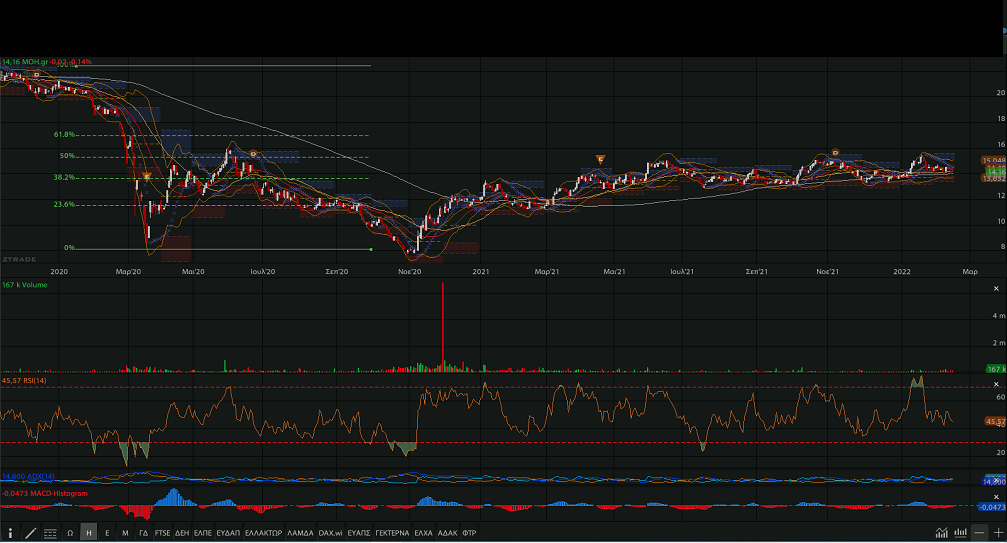Zoom in with the plus icon

click(x=998, y=532)
